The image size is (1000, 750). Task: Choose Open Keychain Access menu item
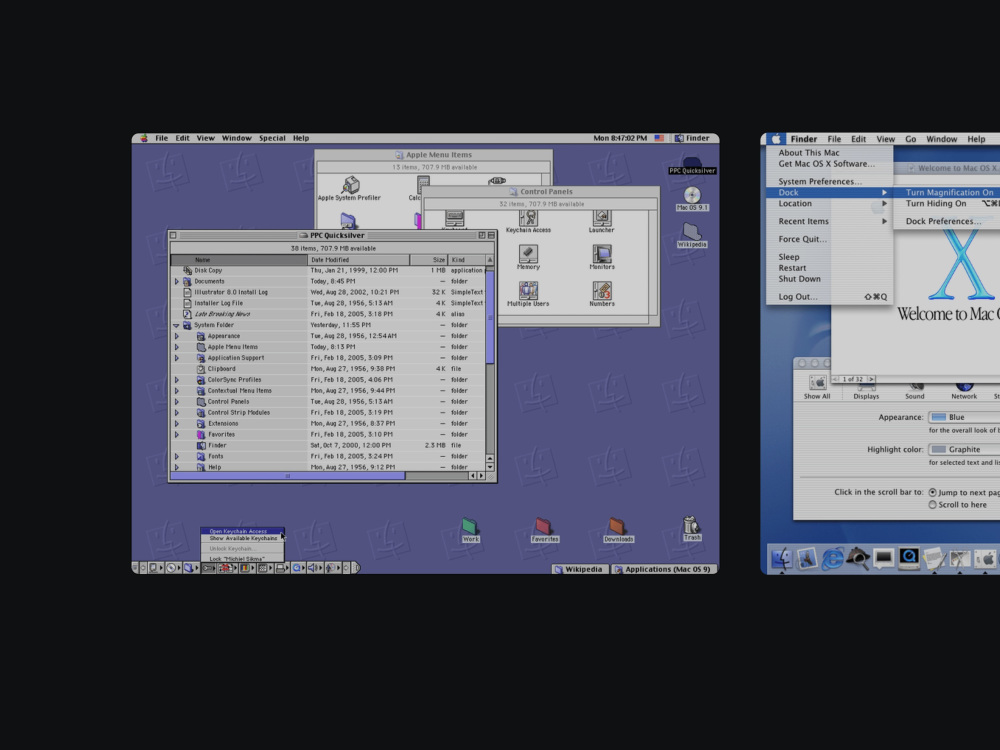click(x=242, y=531)
